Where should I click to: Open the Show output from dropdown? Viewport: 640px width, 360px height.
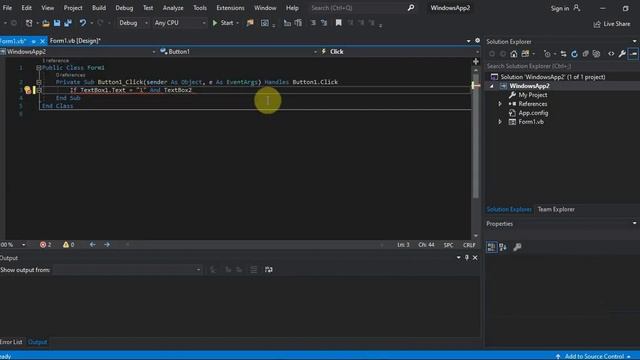pos(127,270)
